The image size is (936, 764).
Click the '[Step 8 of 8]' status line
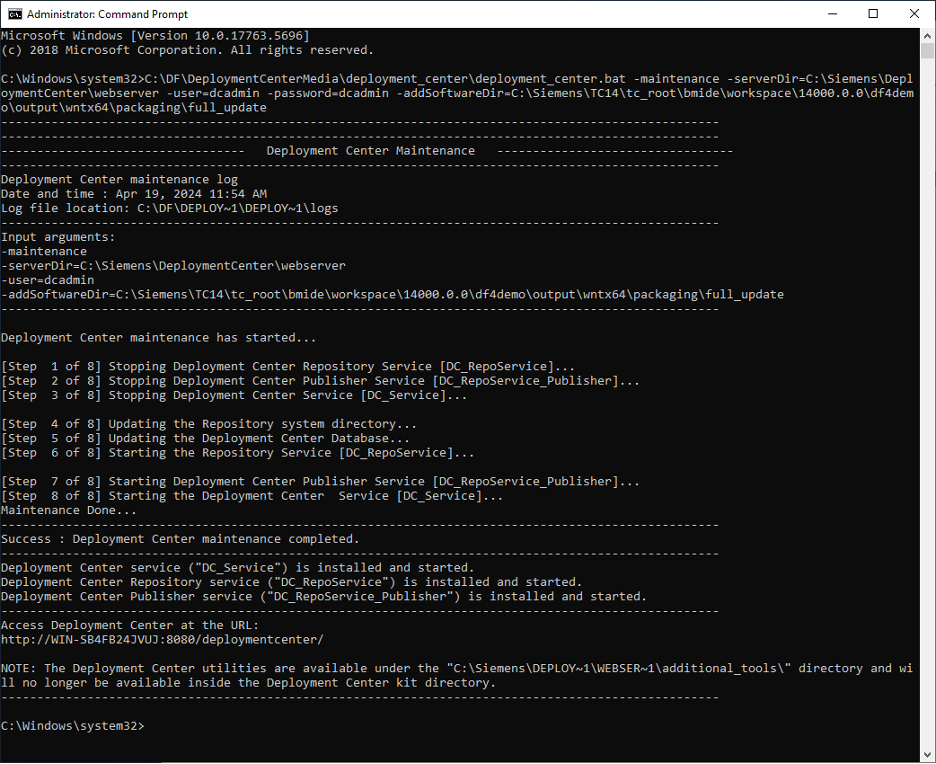[x=55, y=495]
